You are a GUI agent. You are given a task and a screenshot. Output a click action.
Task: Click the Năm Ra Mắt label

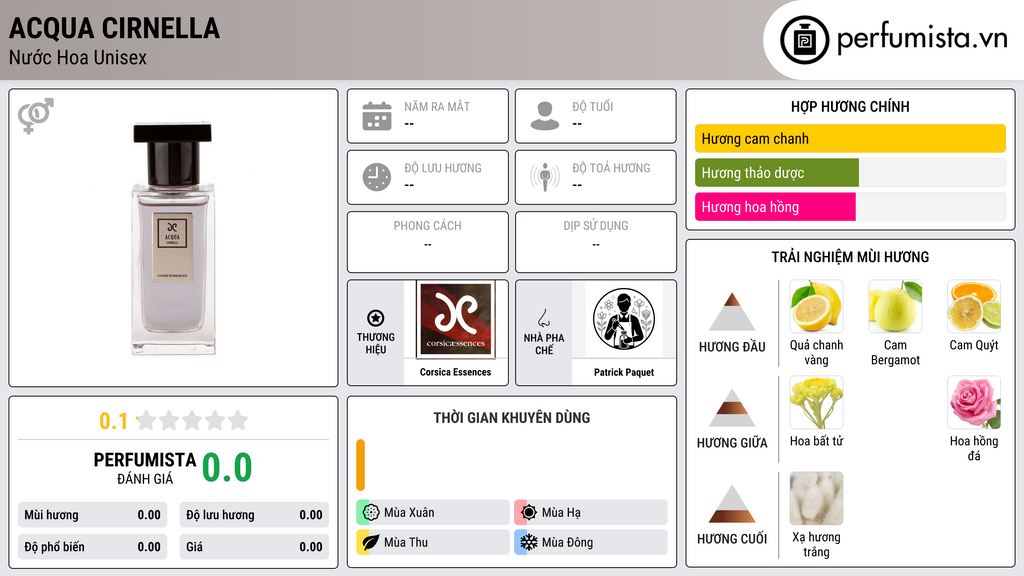coord(437,106)
